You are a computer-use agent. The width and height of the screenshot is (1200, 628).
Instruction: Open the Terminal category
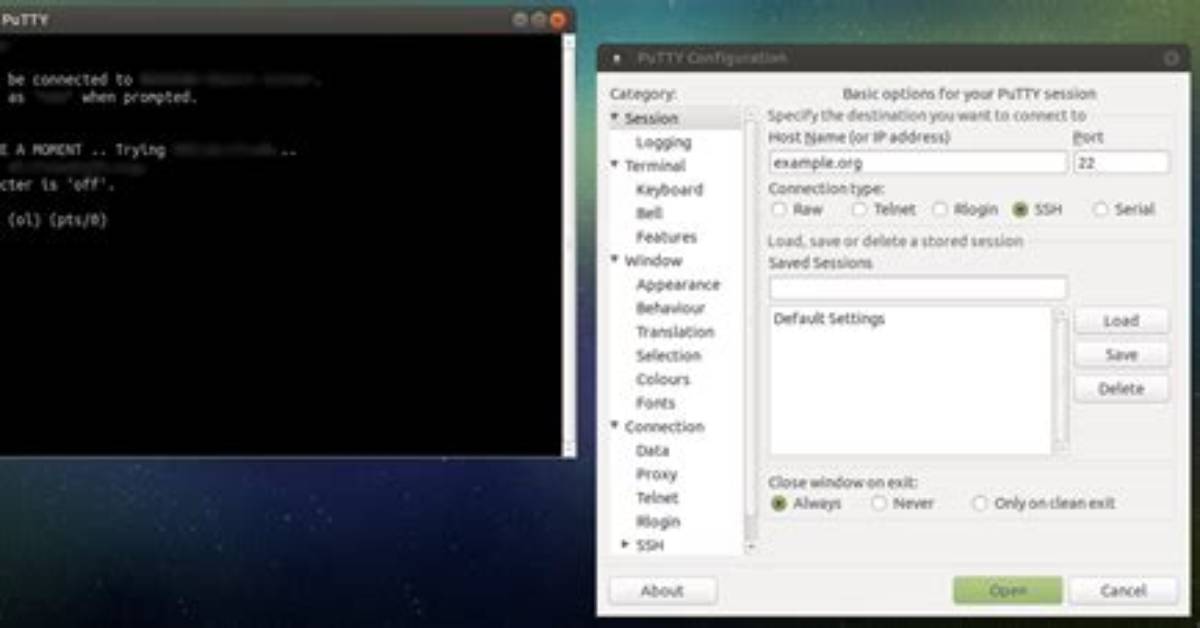655,166
